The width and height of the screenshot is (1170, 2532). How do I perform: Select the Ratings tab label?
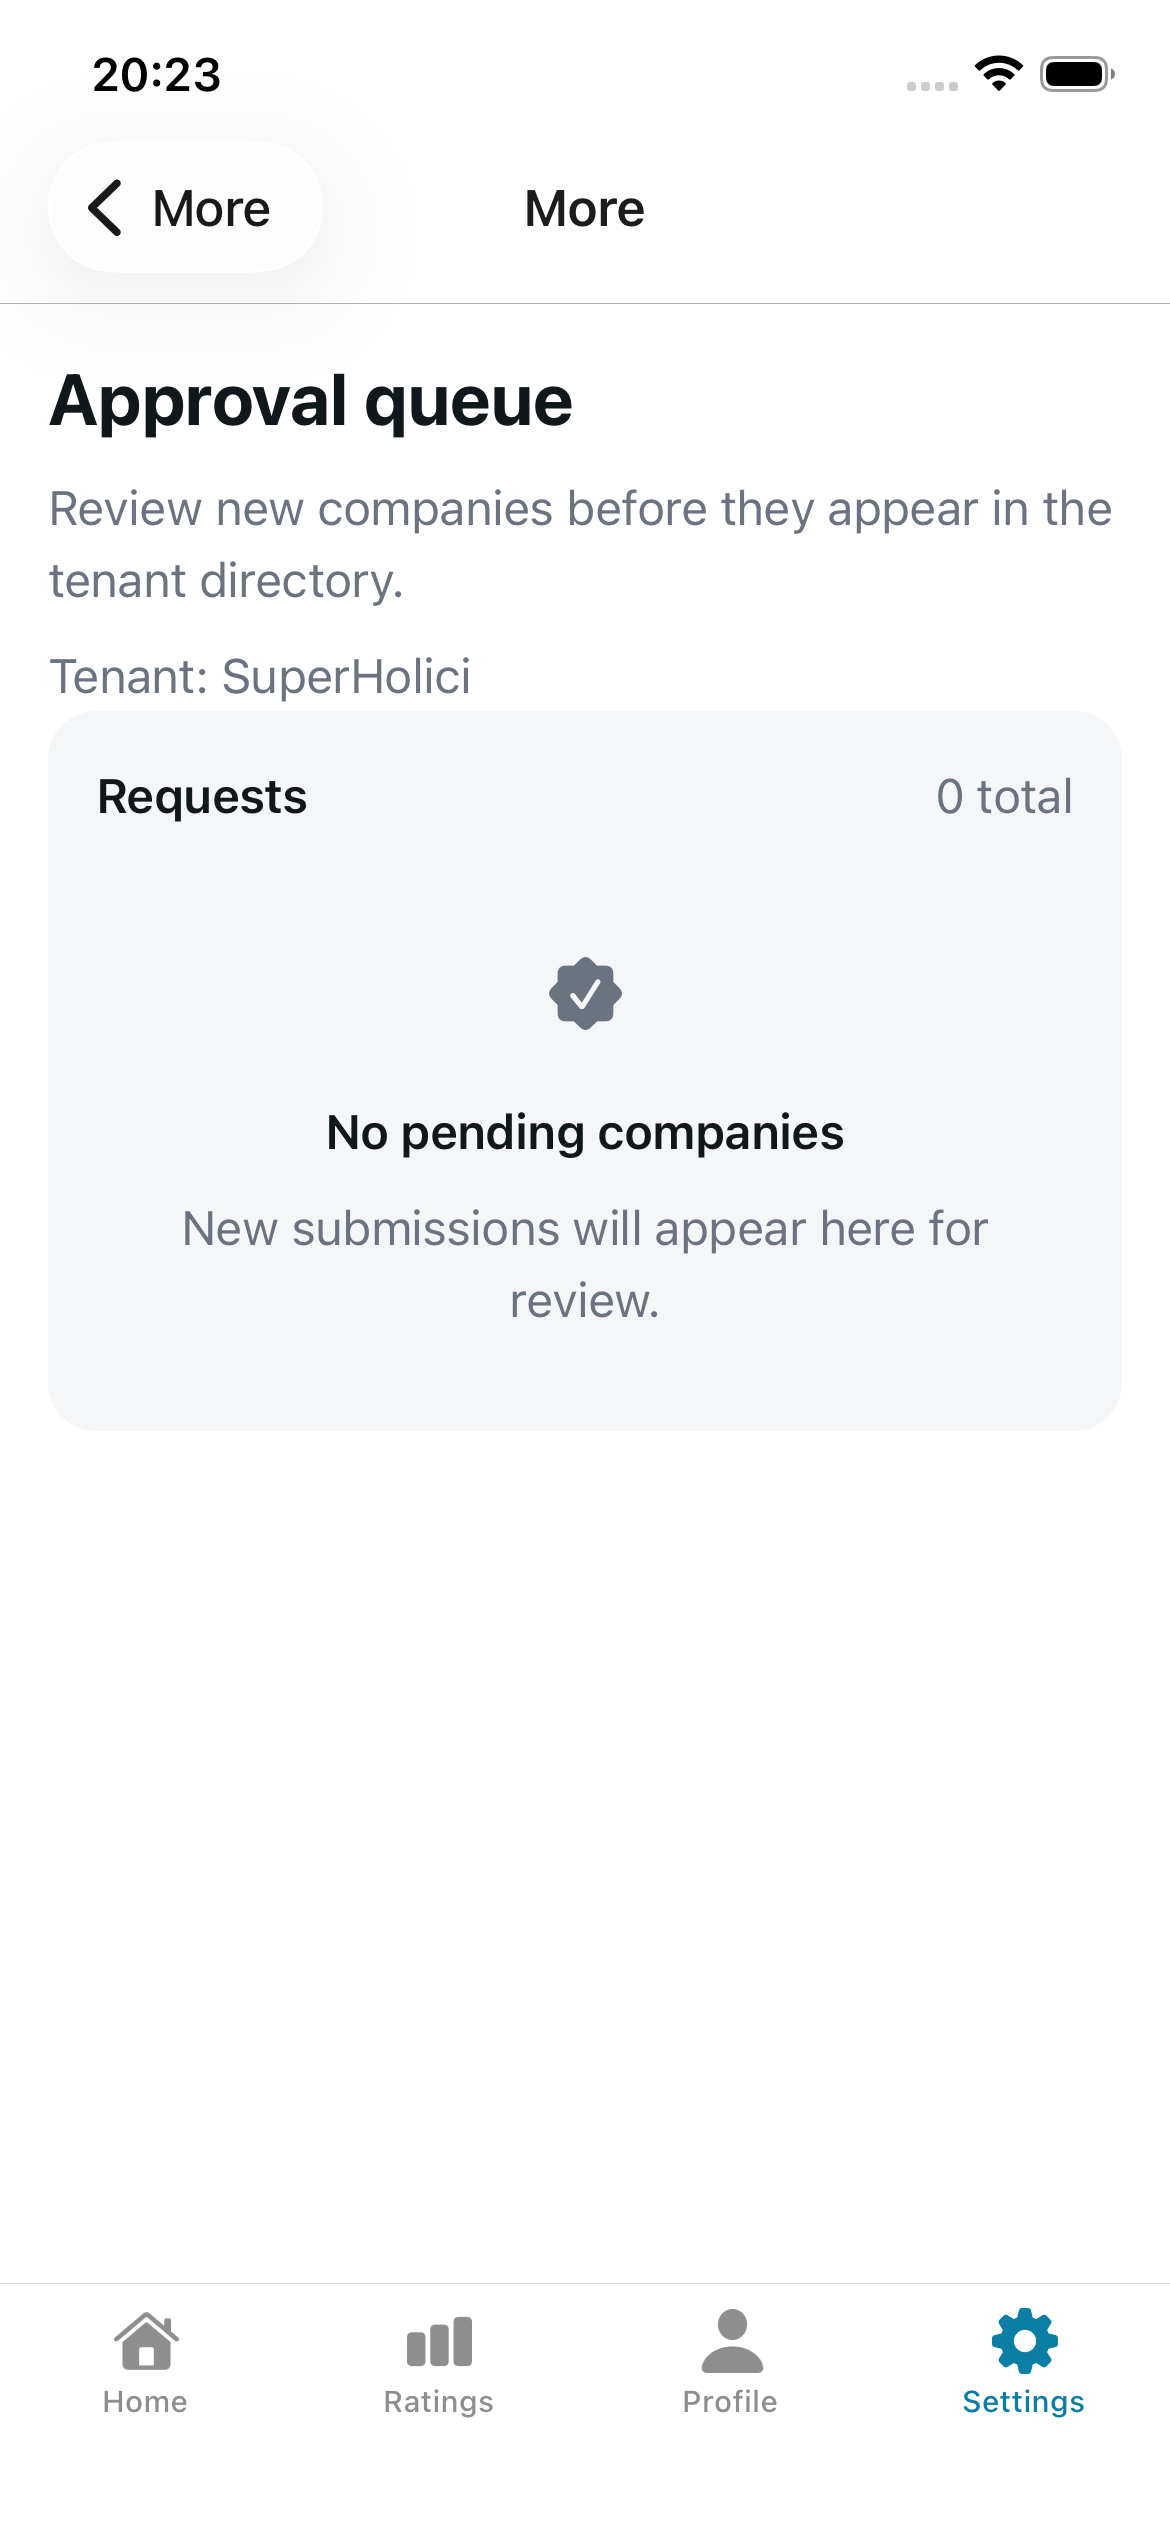pyautogui.click(x=439, y=2402)
